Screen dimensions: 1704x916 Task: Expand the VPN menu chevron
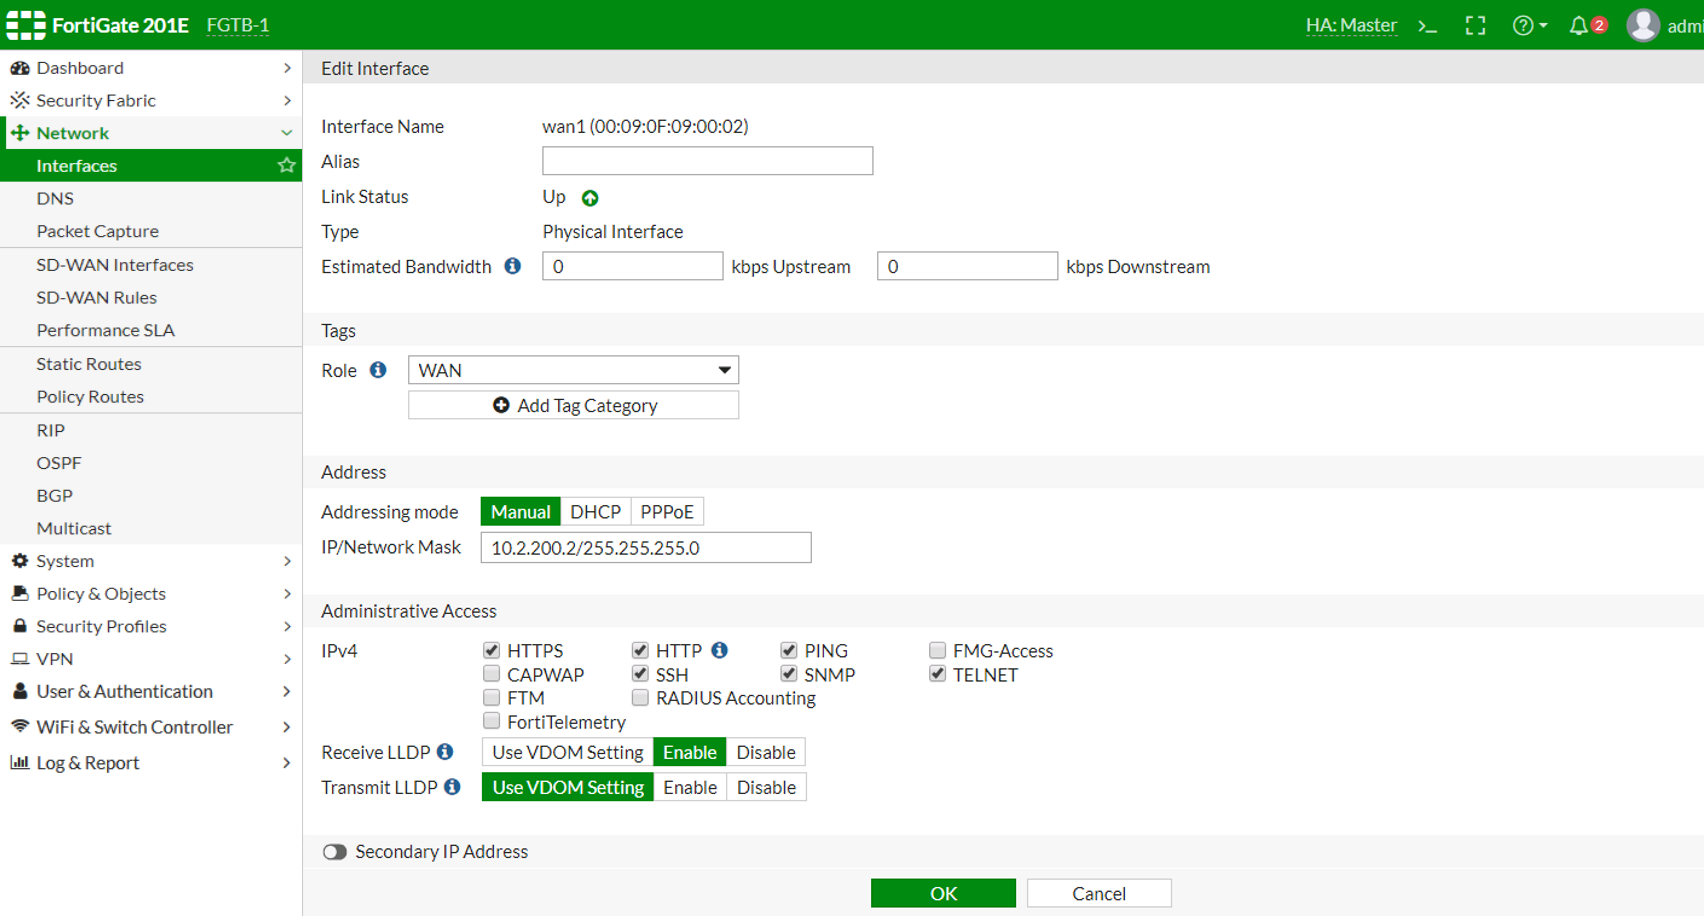[x=287, y=659]
